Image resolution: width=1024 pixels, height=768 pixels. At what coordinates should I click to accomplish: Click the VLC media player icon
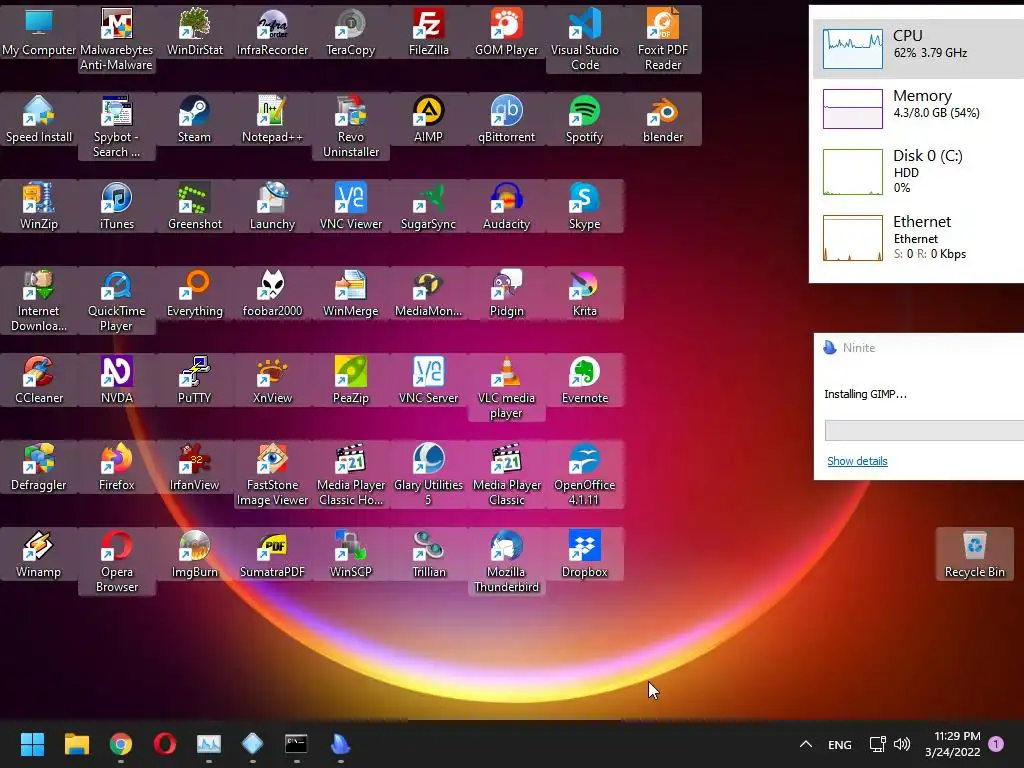506,387
